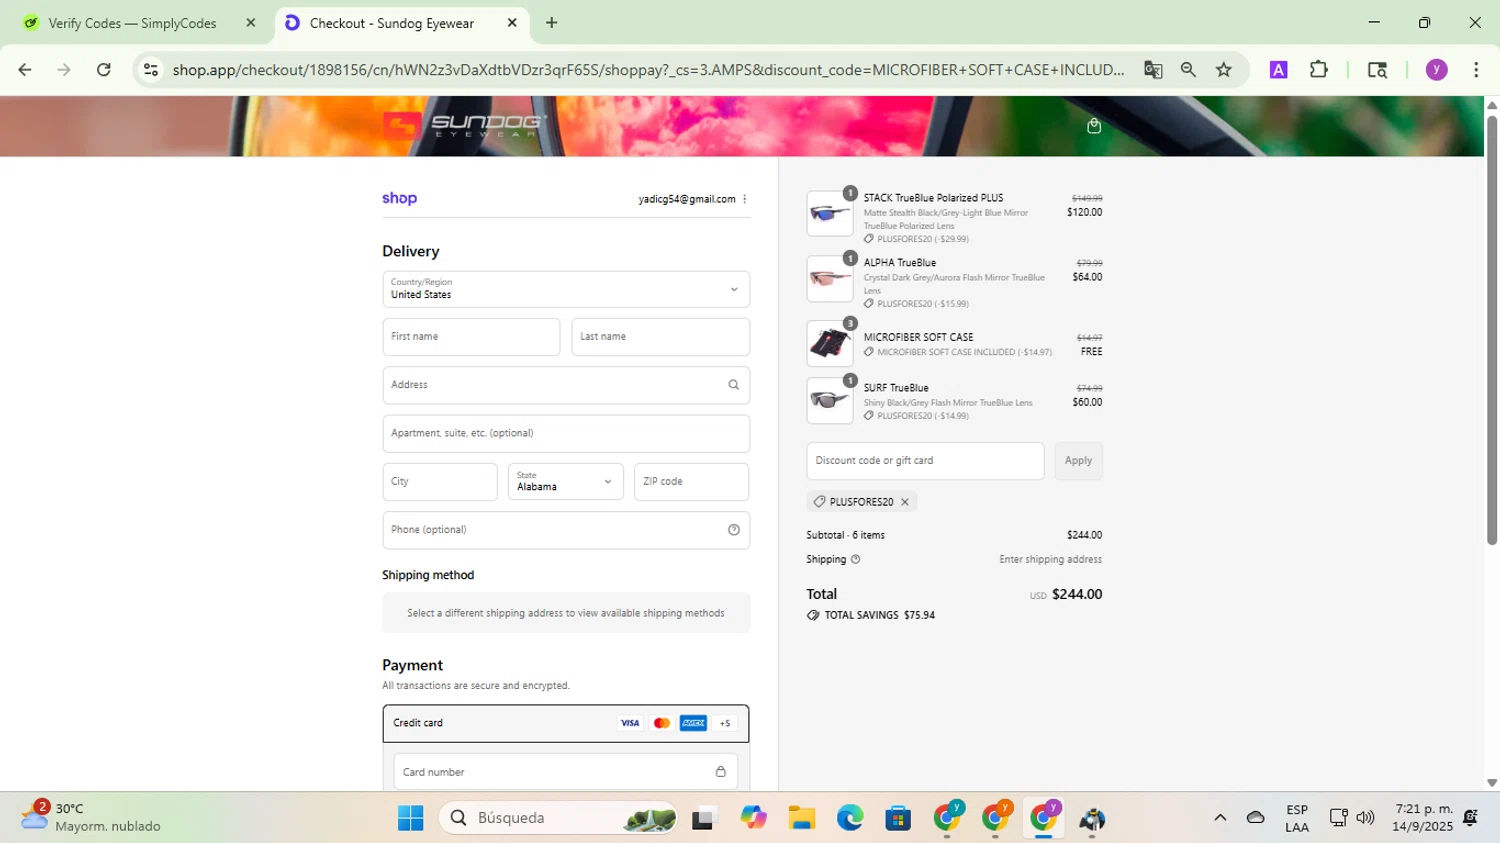The width and height of the screenshot is (1500, 843).
Task: Click the Address field search icon
Action: pyautogui.click(x=733, y=385)
